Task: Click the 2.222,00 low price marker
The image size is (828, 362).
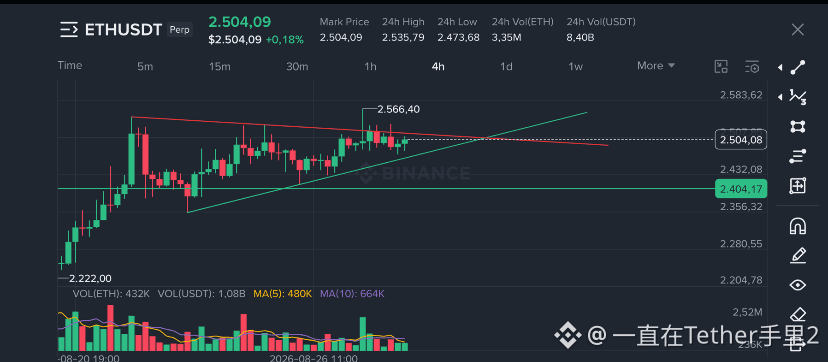Action: [x=90, y=279]
